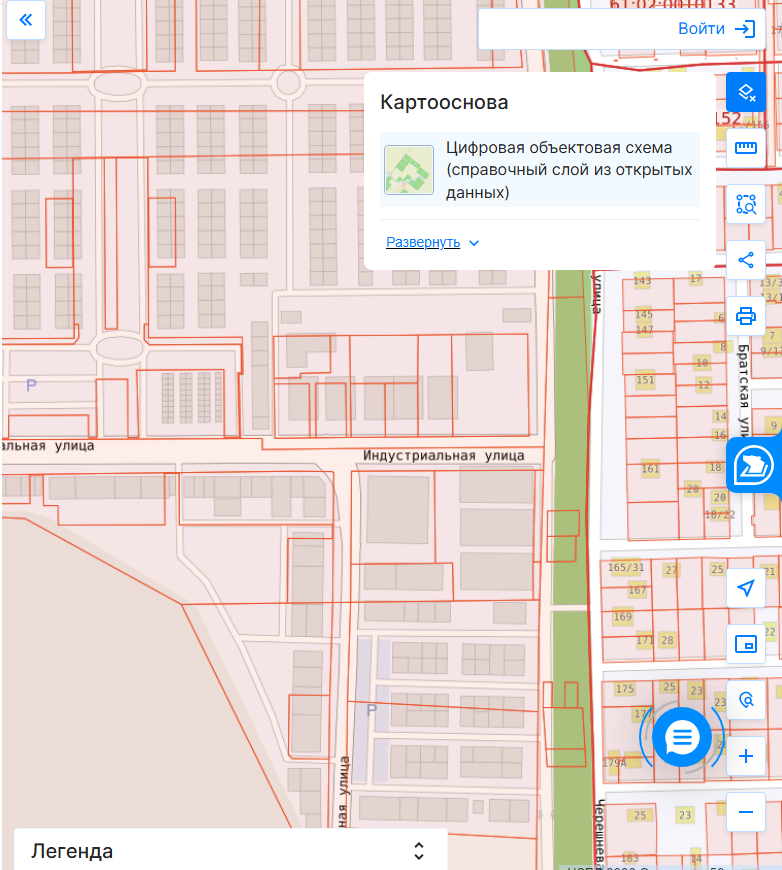Open the location search magnifier tool
Image resolution: width=782 pixels, height=870 pixels.
tap(746, 700)
